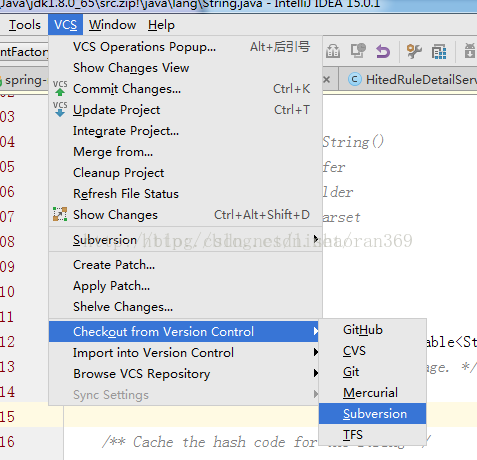Choose GitHub in checkout submenu
Screen dimensions: 477x460
click(x=372, y=330)
